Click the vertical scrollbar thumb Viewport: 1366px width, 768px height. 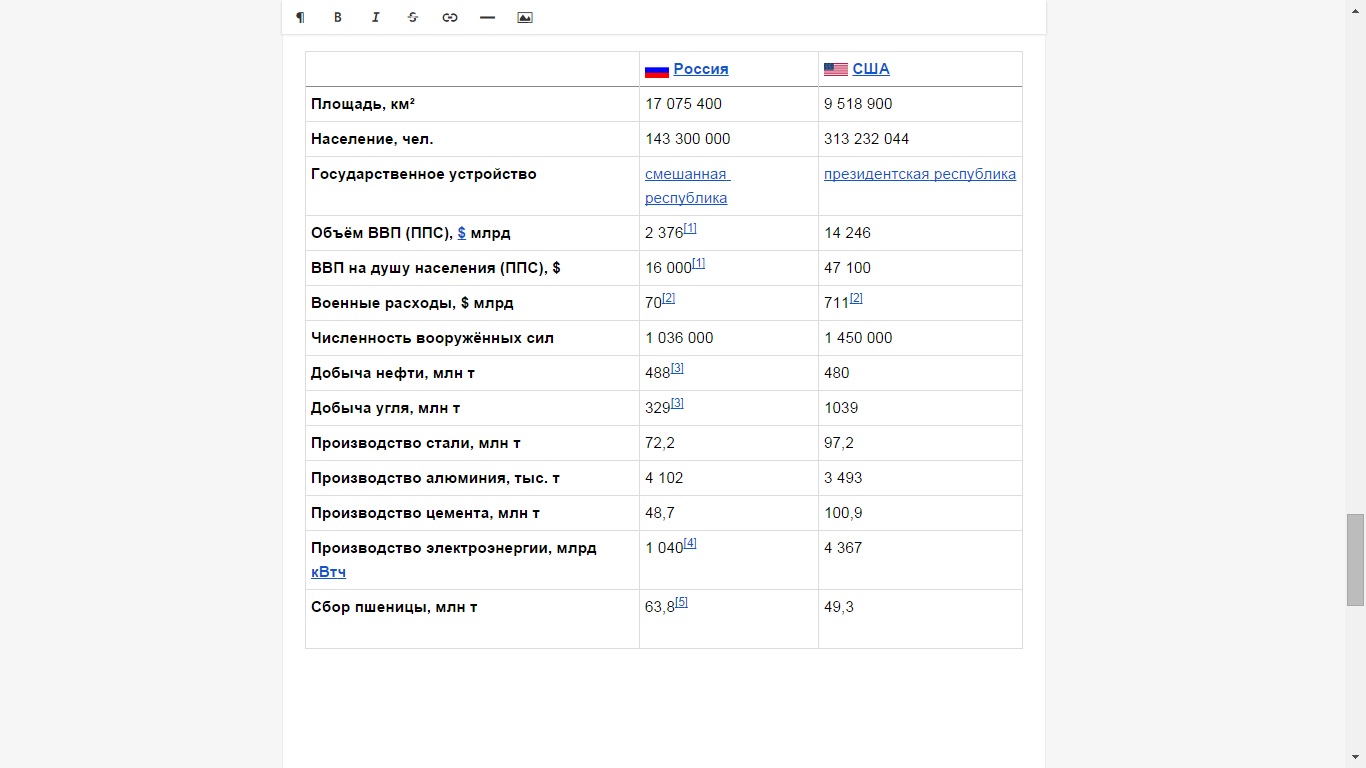1355,560
